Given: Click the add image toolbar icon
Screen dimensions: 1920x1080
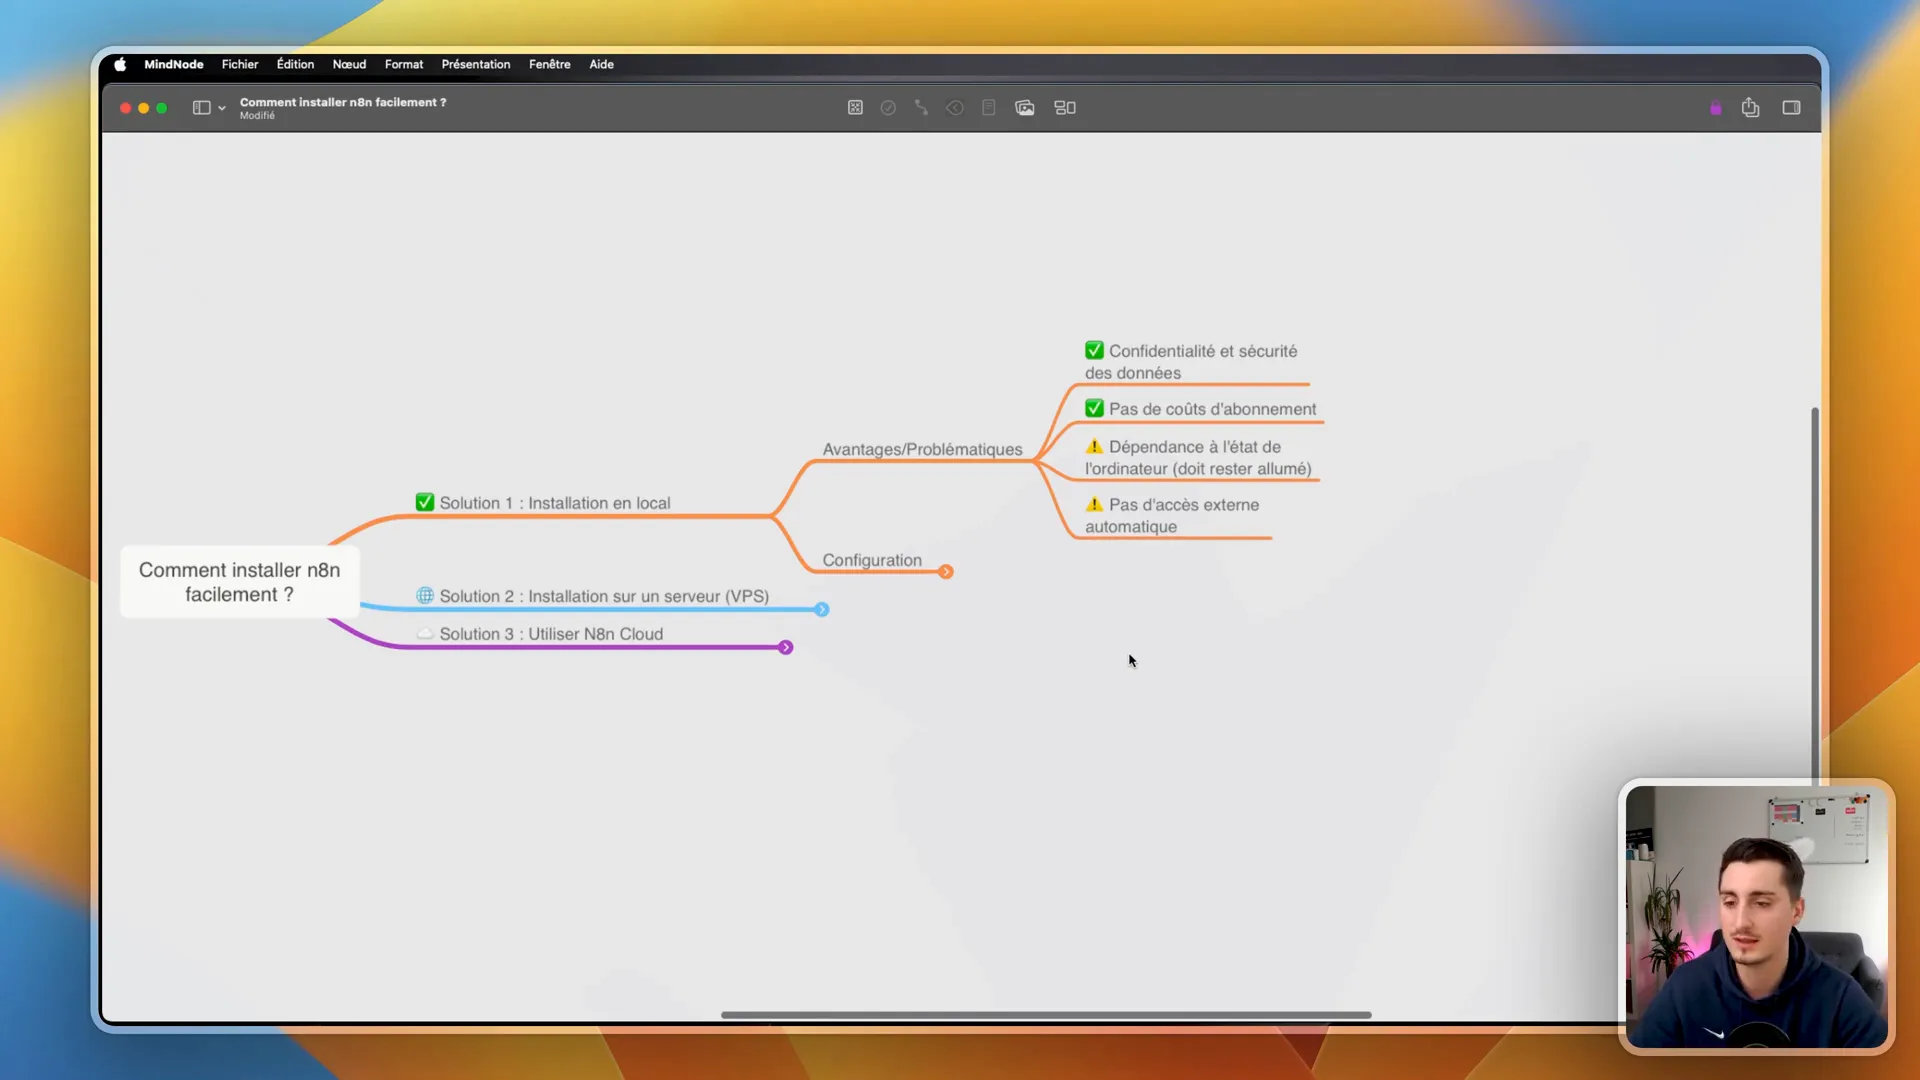Looking at the screenshot, I should point(1024,108).
